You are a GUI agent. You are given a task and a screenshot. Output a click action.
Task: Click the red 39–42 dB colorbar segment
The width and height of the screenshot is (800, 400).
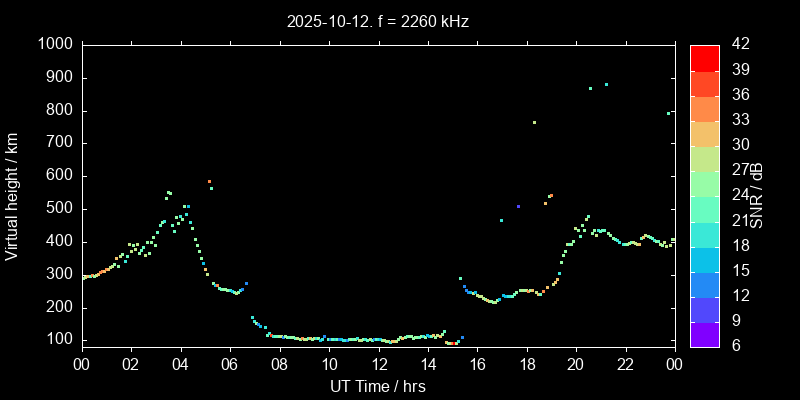(x=704, y=58)
